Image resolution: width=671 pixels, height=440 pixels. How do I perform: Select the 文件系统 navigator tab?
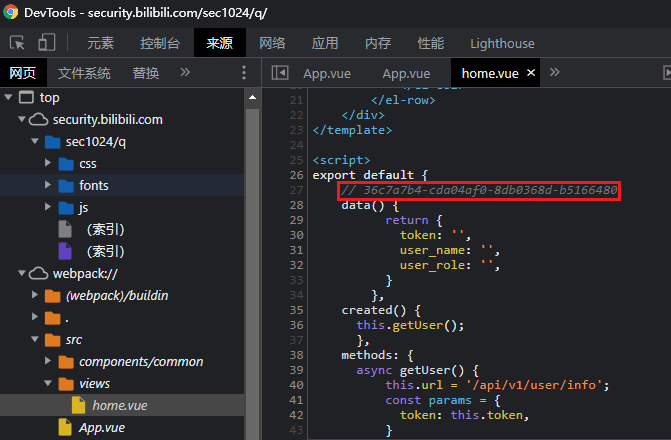tap(84, 73)
